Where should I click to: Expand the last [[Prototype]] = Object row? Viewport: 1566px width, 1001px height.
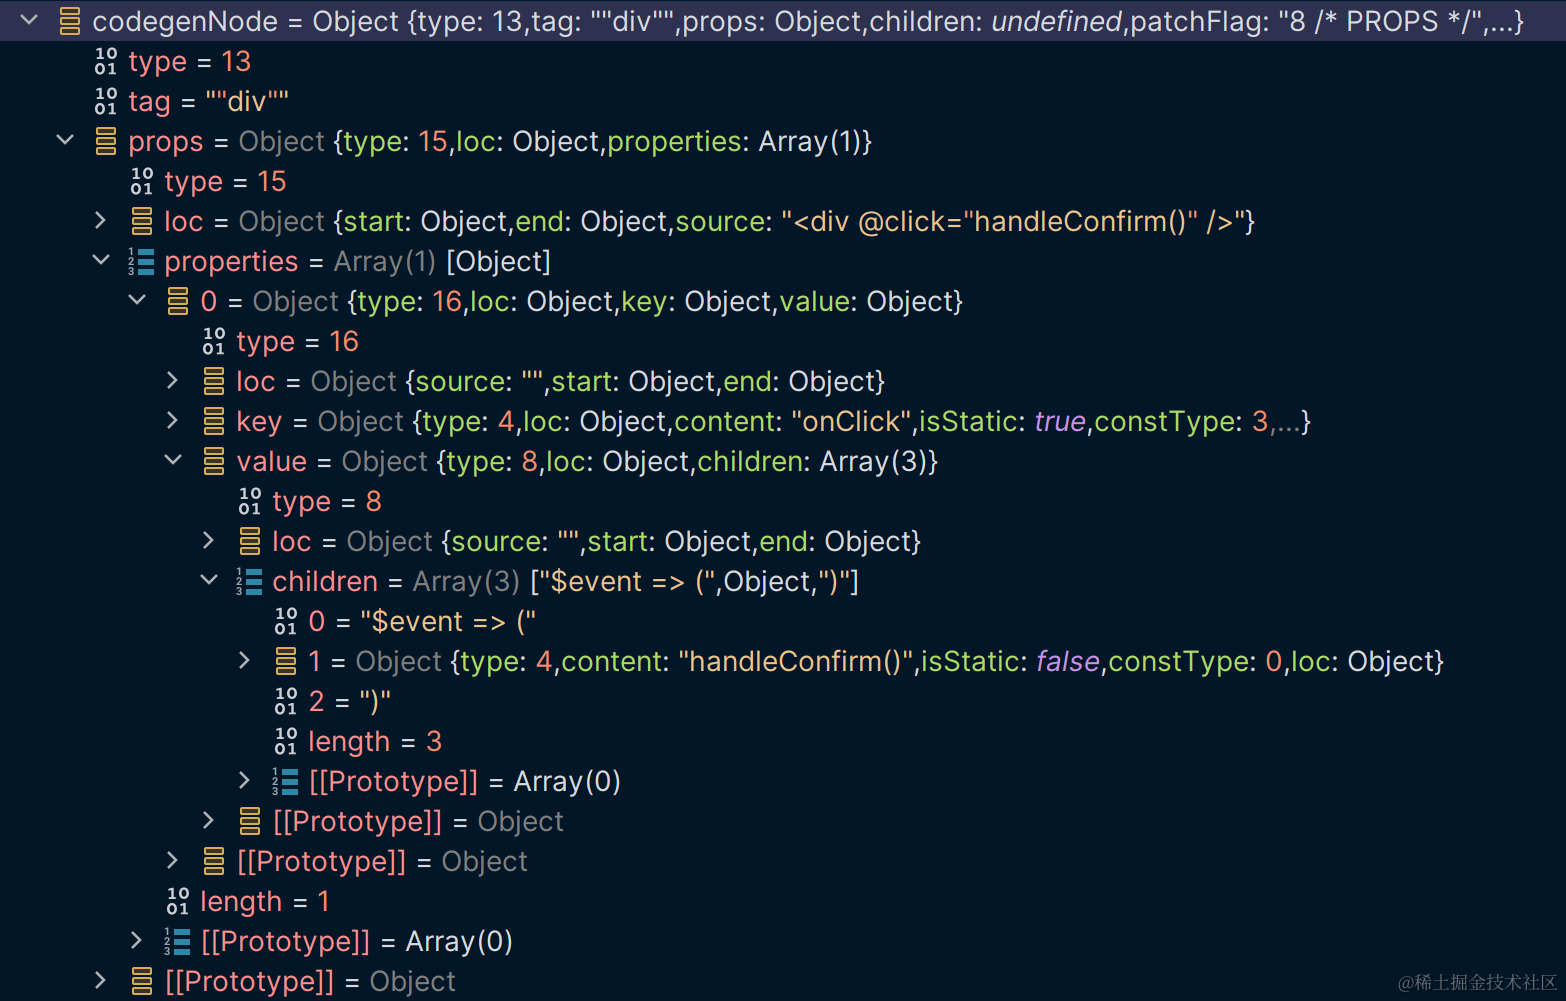click(x=100, y=980)
